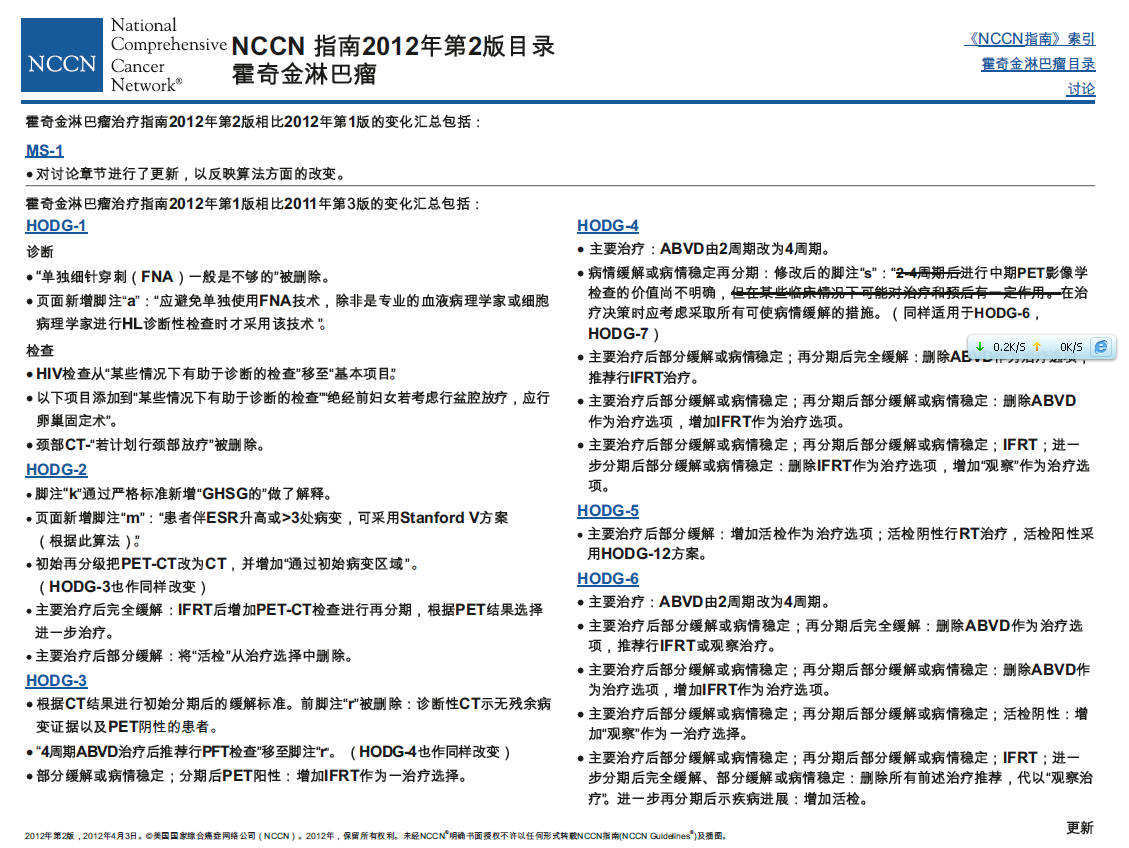Click the orange upload arrow icon

(1037, 347)
